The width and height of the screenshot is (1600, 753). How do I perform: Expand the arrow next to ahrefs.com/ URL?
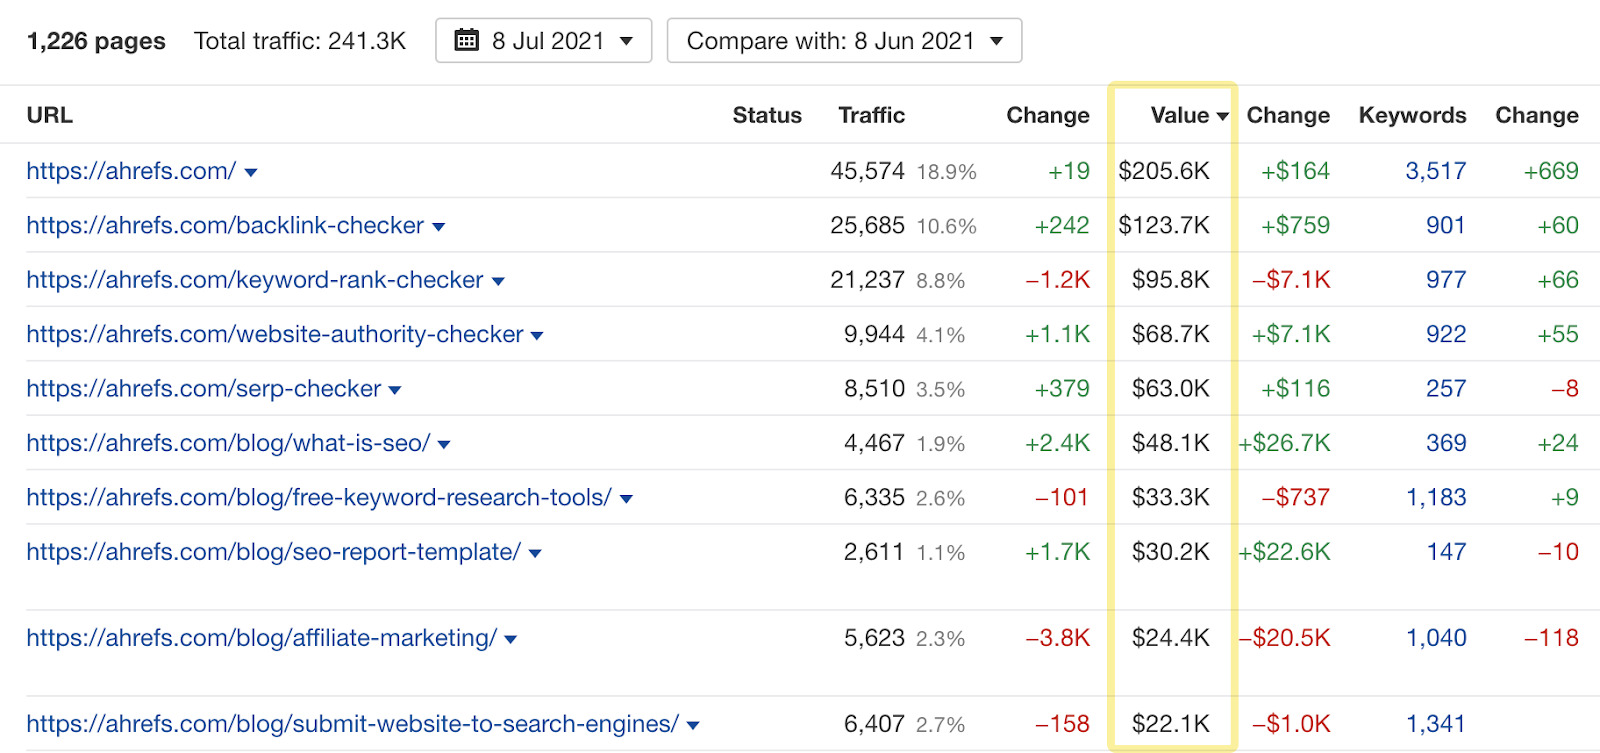251,173
